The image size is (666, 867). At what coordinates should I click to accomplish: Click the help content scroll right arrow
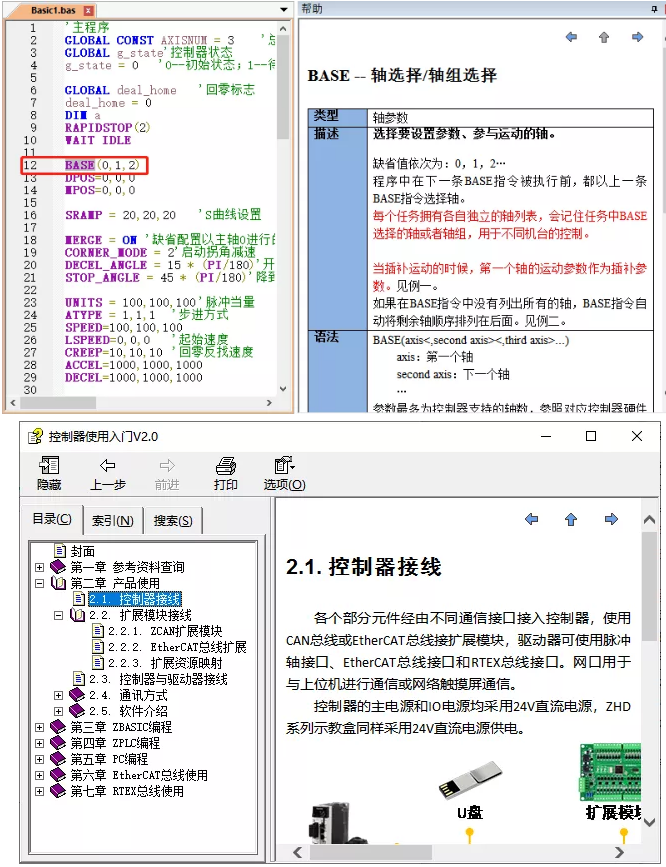[619, 853]
